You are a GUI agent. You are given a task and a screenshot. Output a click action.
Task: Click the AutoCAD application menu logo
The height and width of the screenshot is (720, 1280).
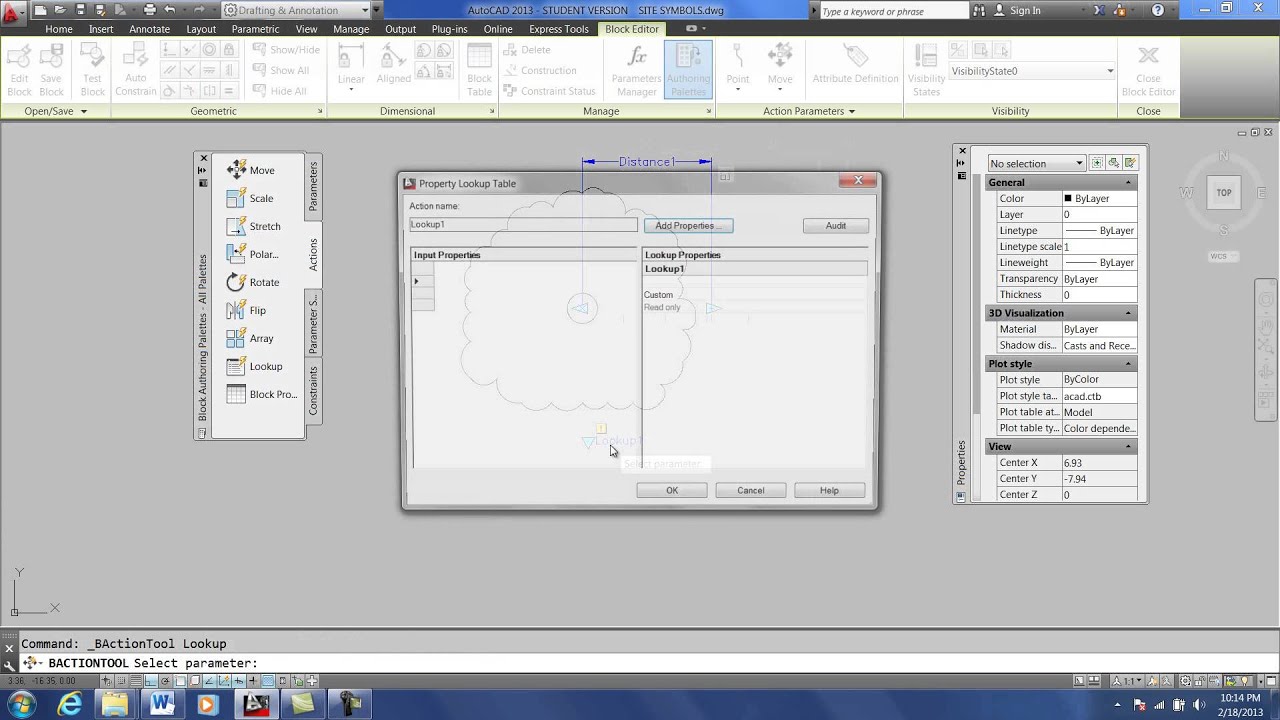[x=13, y=12]
